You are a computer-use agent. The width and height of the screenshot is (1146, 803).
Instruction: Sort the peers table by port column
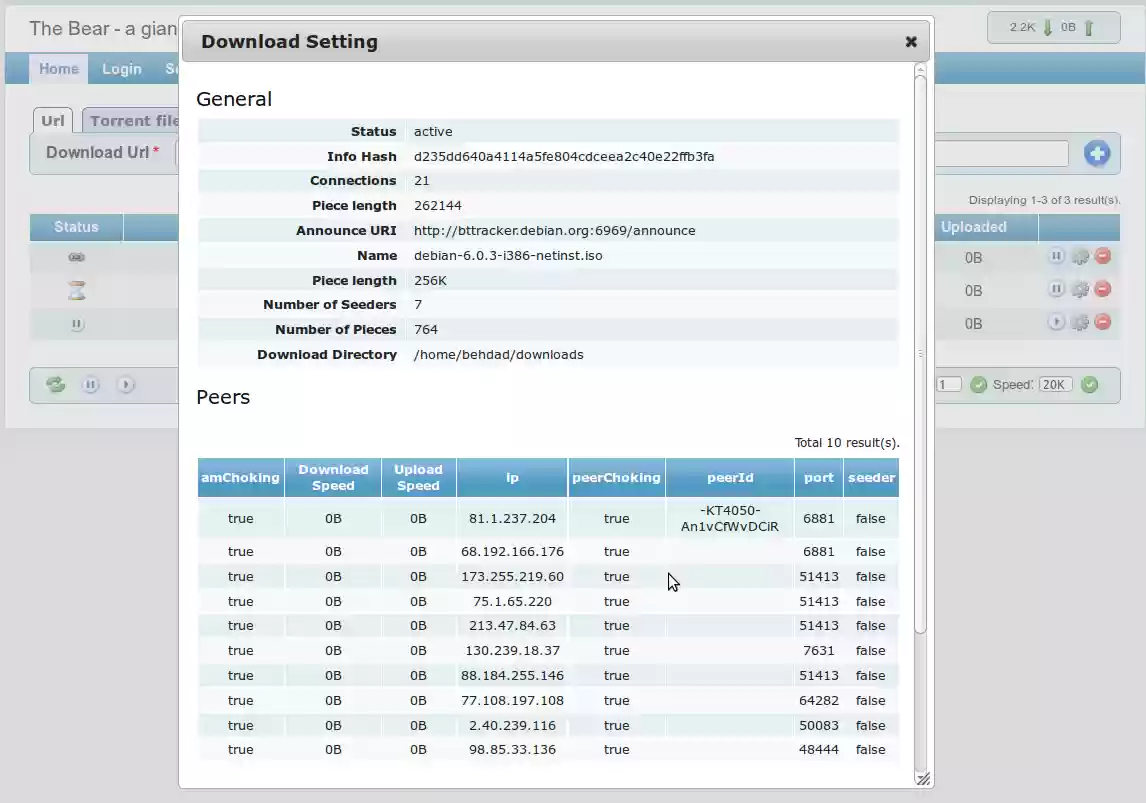pyautogui.click(x=818, y=477)
